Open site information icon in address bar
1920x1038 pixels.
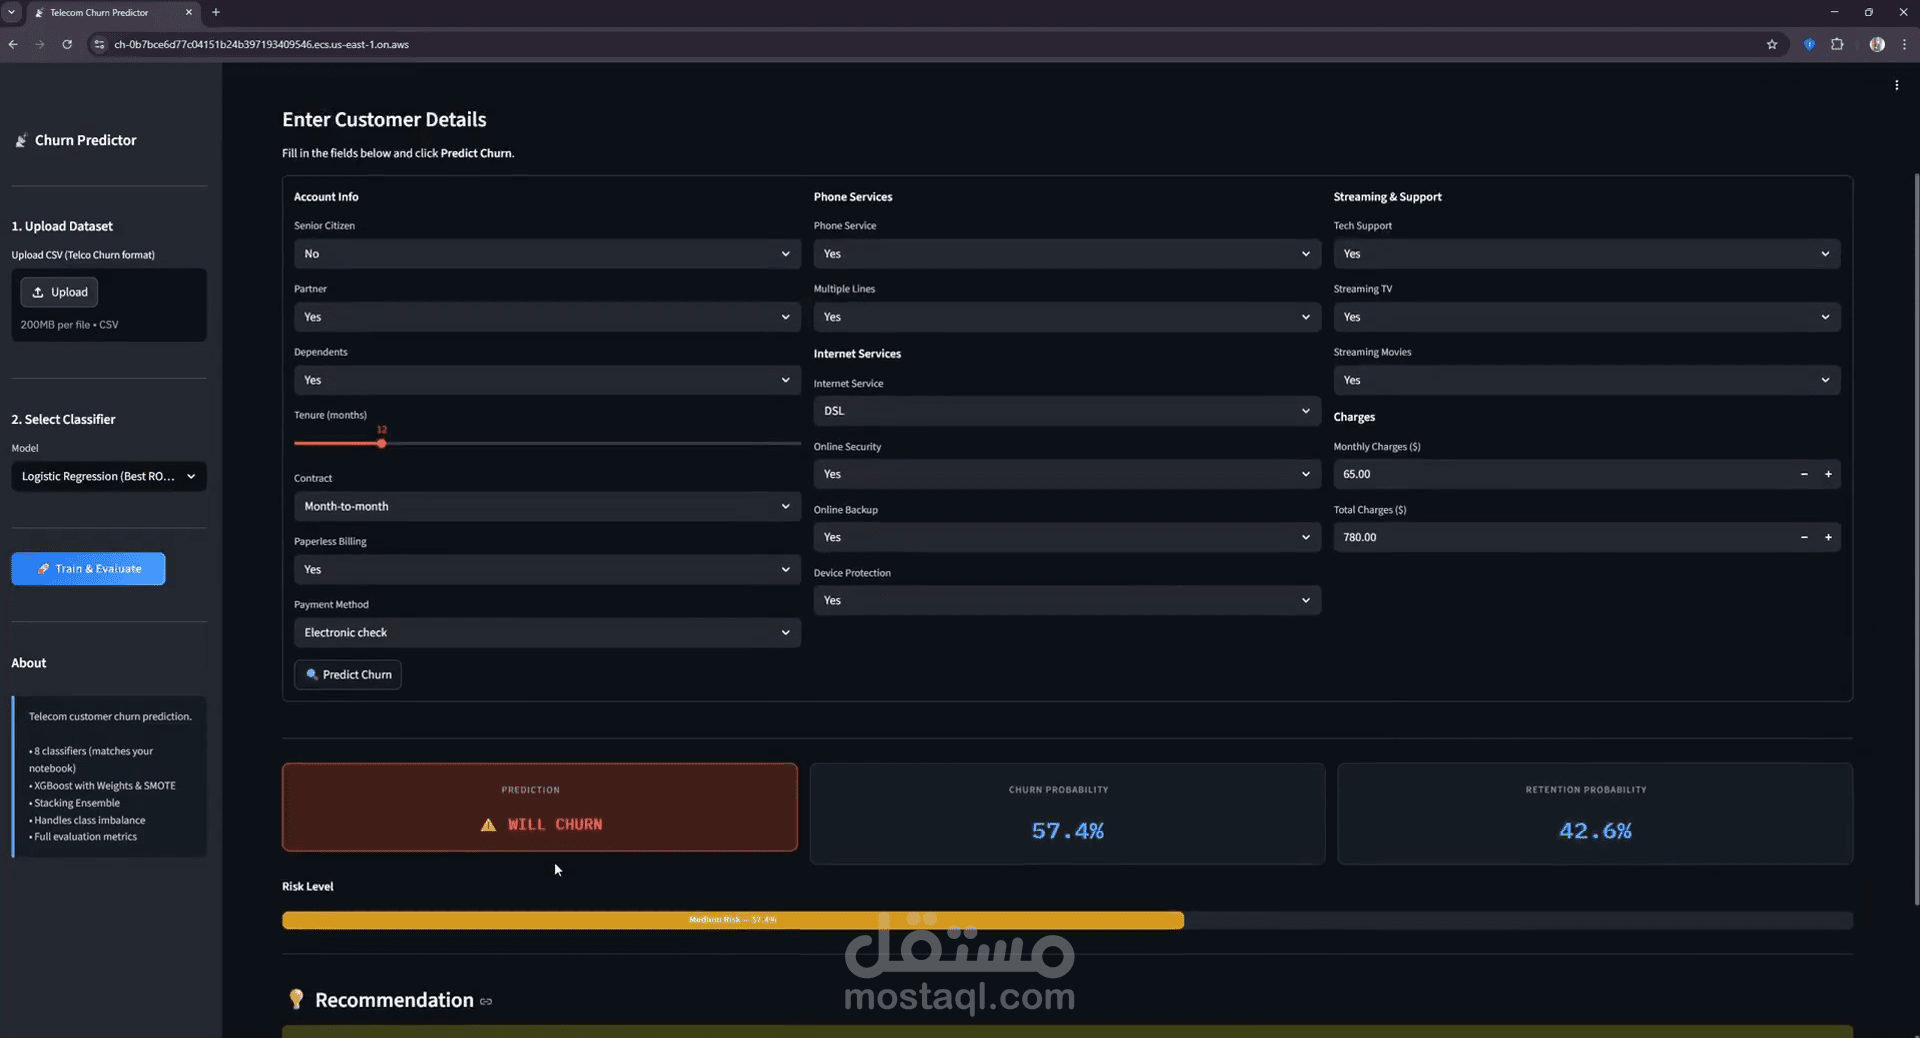coord(98,44)
